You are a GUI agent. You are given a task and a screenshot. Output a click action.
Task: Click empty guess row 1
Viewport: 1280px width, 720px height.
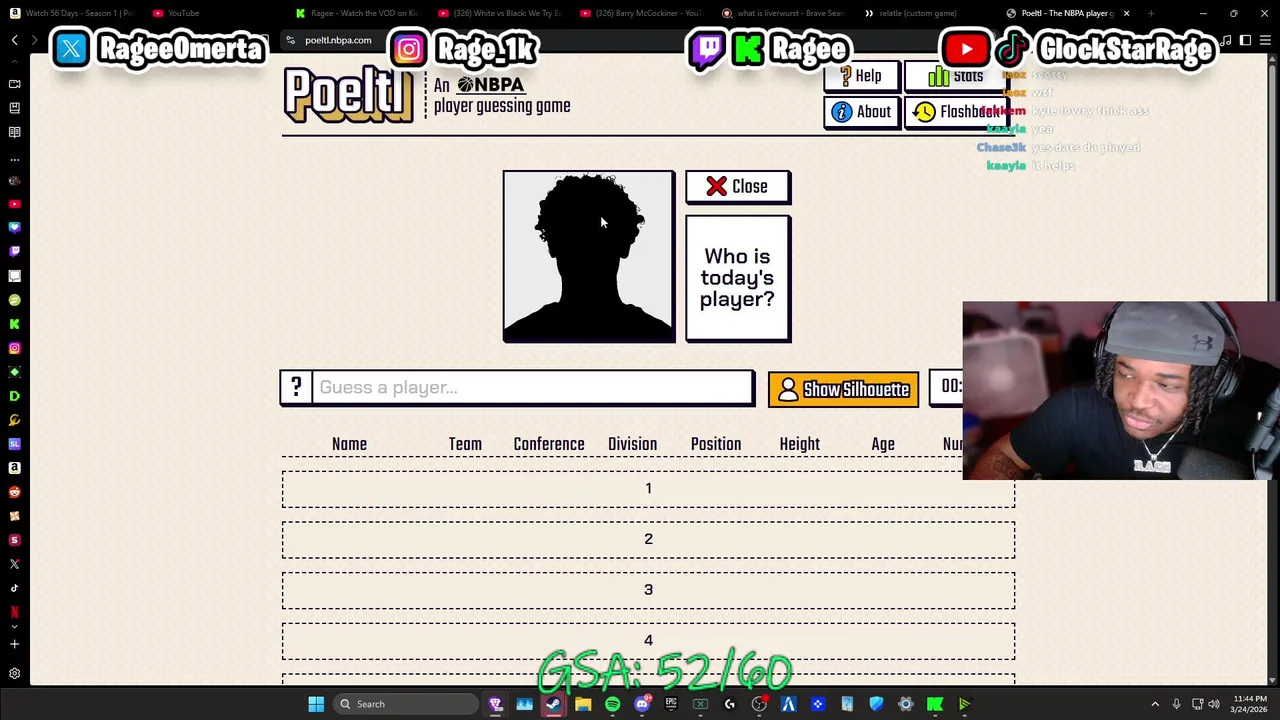[648, 488]
